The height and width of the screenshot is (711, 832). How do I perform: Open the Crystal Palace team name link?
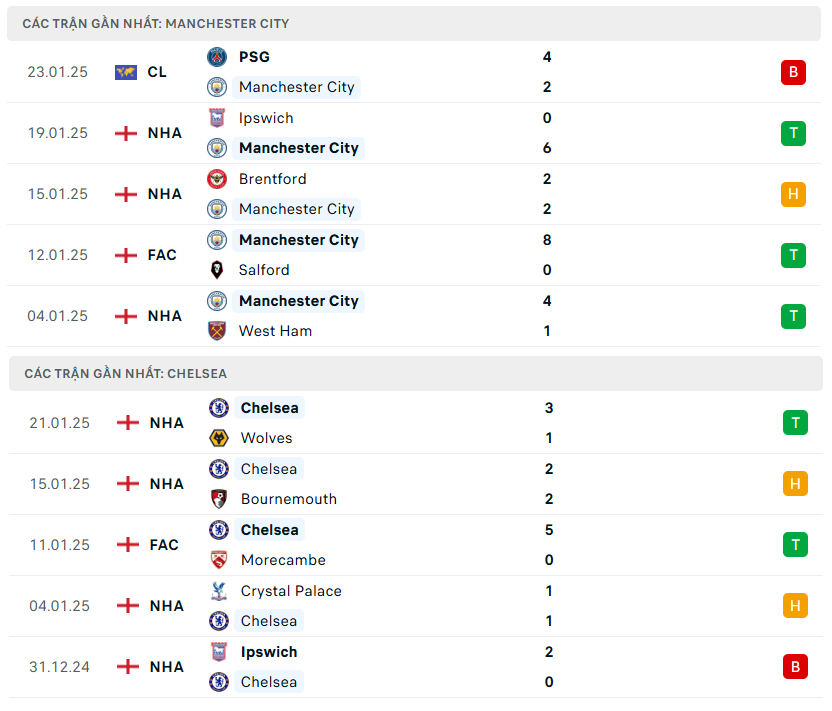click(x=291, y=591)
